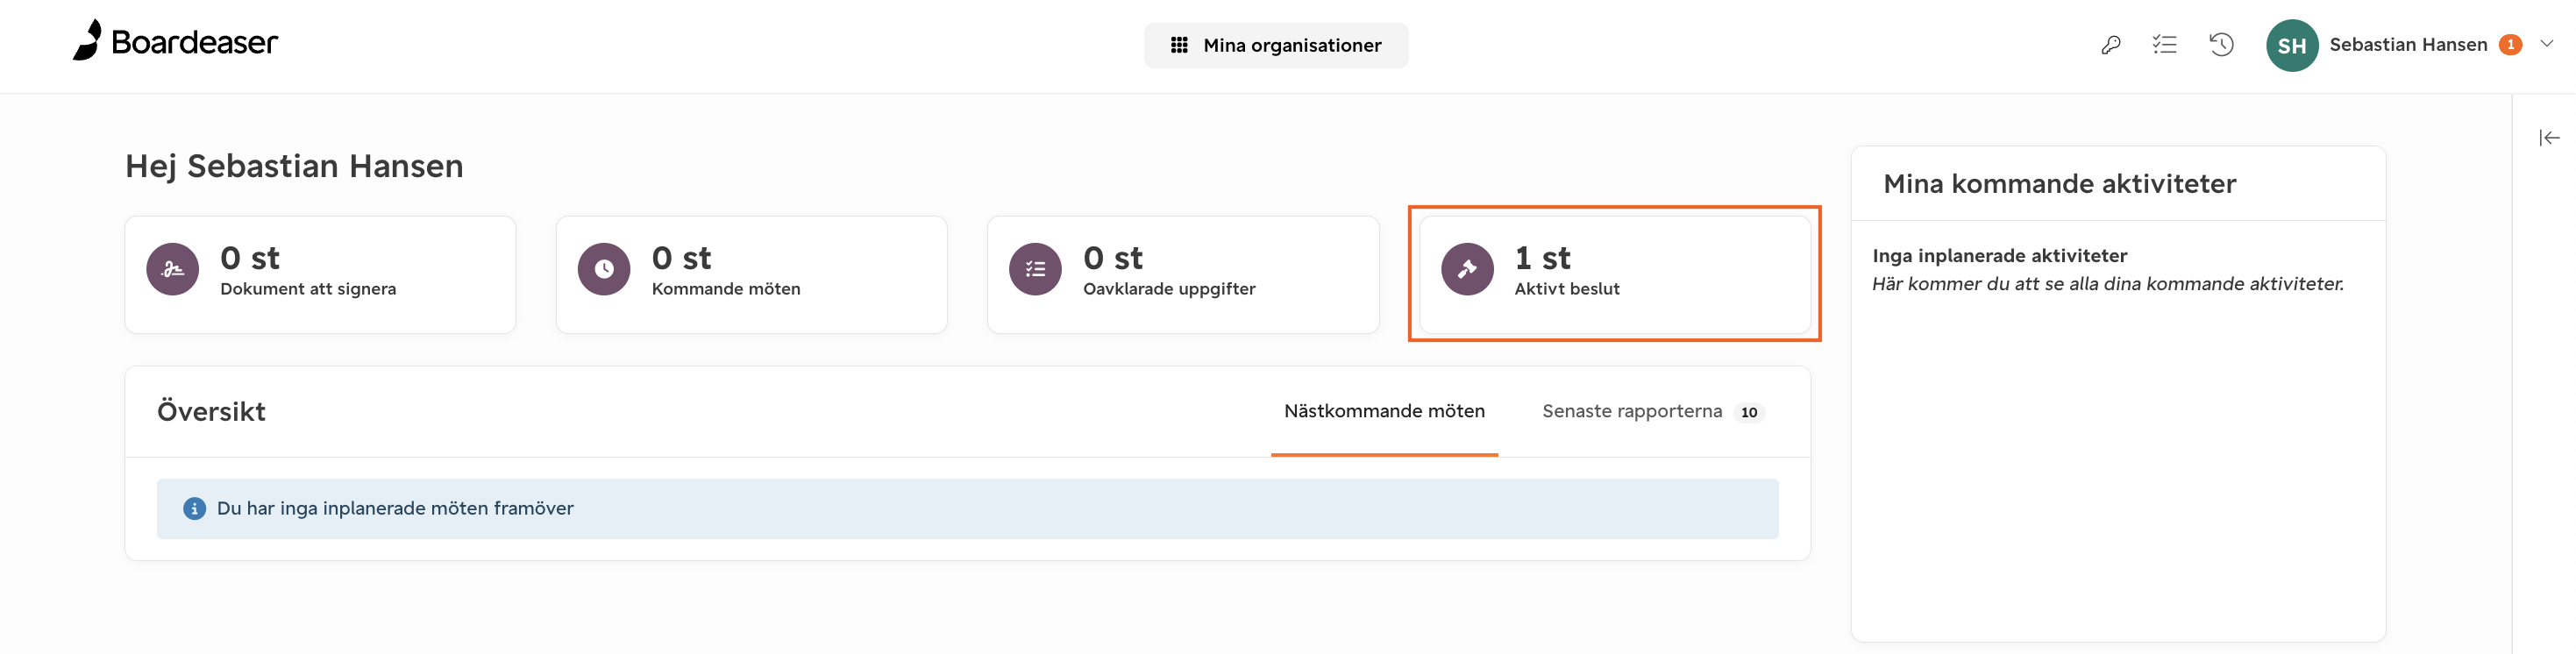Click the gavel icon for Aktivt beslut
Screen dimensions: 2576x654
(1467, 269)
